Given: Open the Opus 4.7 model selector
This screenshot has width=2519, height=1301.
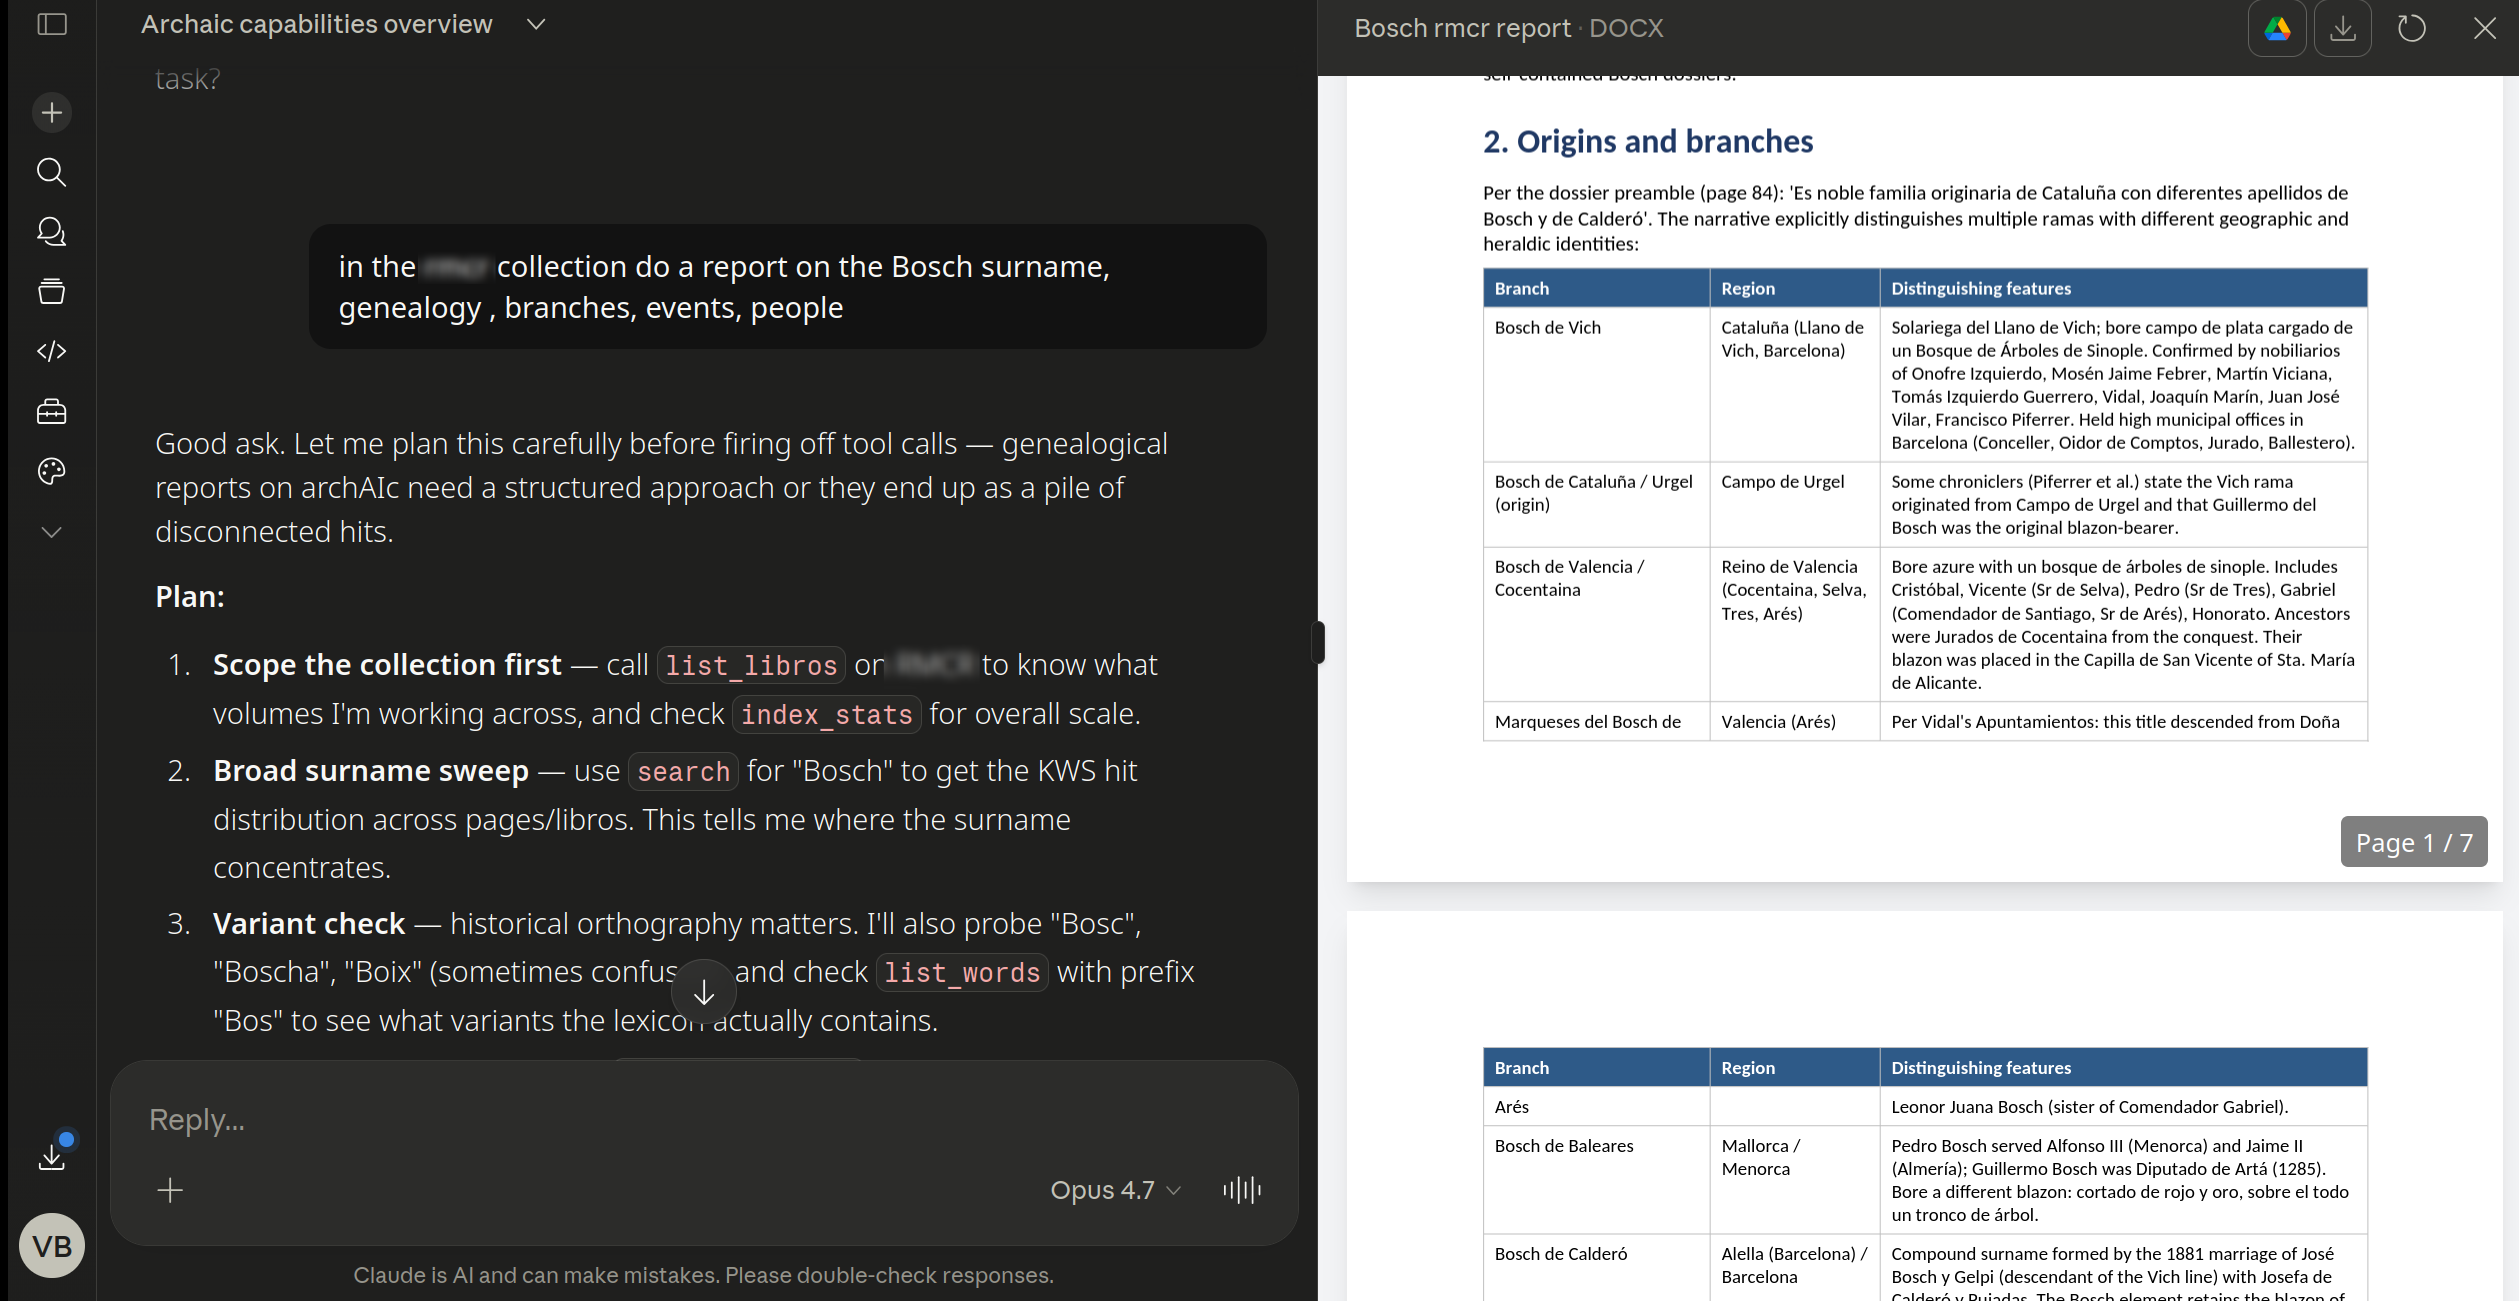Looking at the screenshot, I should 1116,1190.
